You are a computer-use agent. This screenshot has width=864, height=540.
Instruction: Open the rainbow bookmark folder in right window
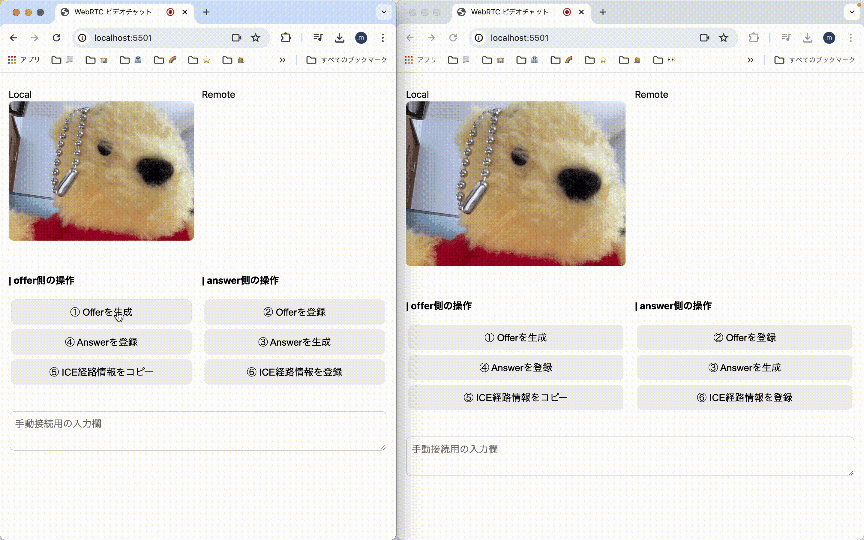coord(562,60)
